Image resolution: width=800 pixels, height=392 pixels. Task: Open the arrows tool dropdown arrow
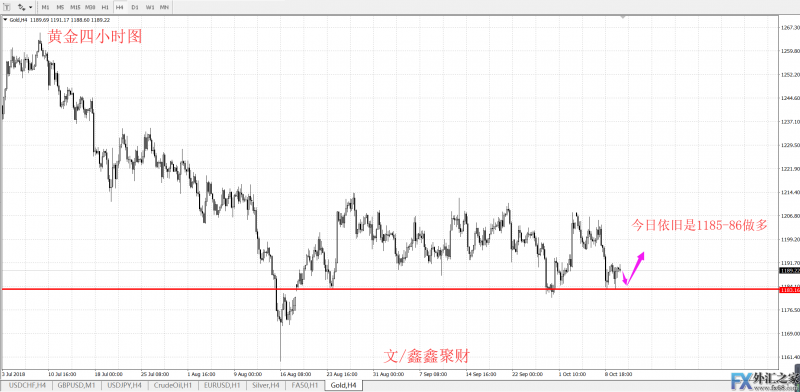coord(31,7)
